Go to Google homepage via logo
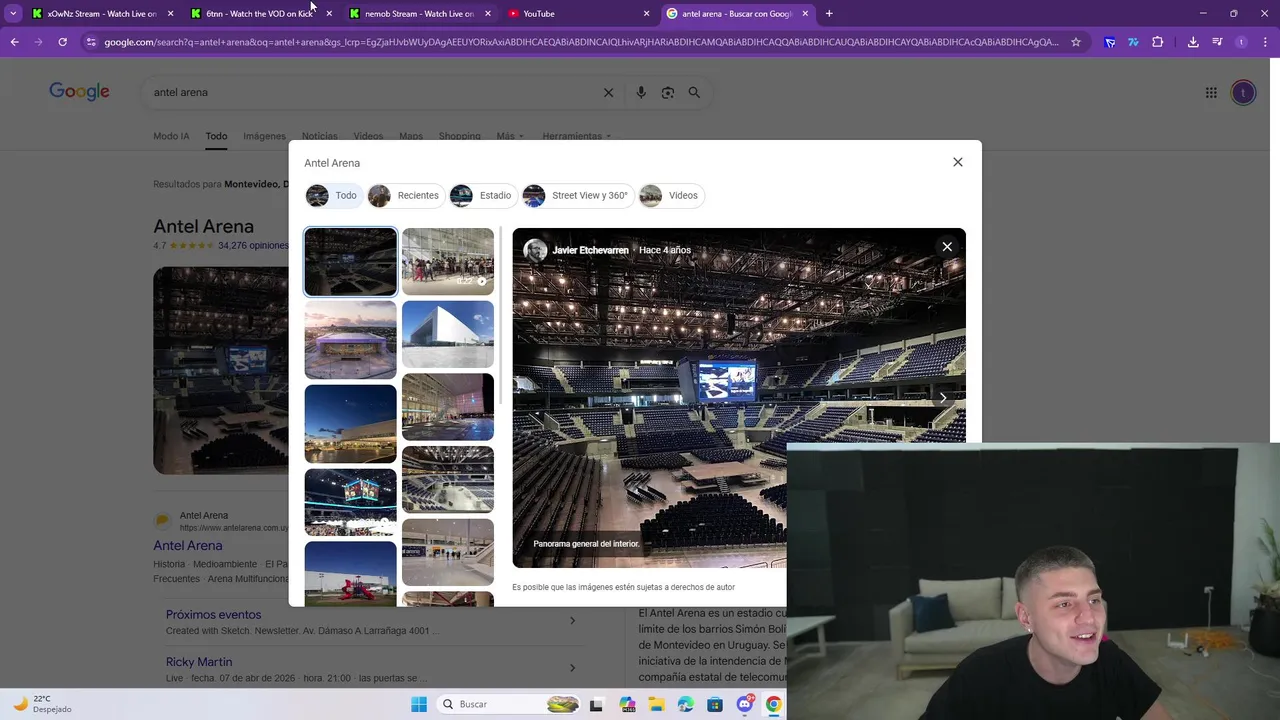 coord(79,92)
